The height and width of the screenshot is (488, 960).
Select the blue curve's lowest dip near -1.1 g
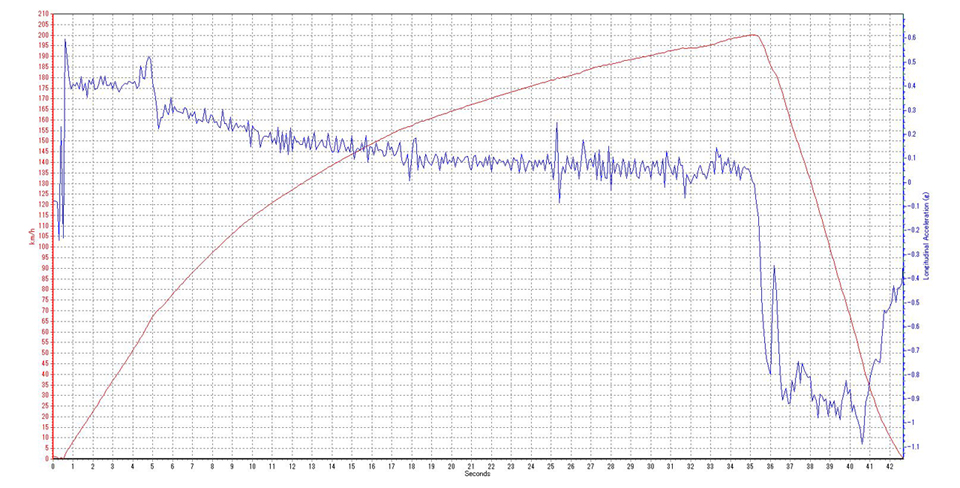[x=862, y=443]
